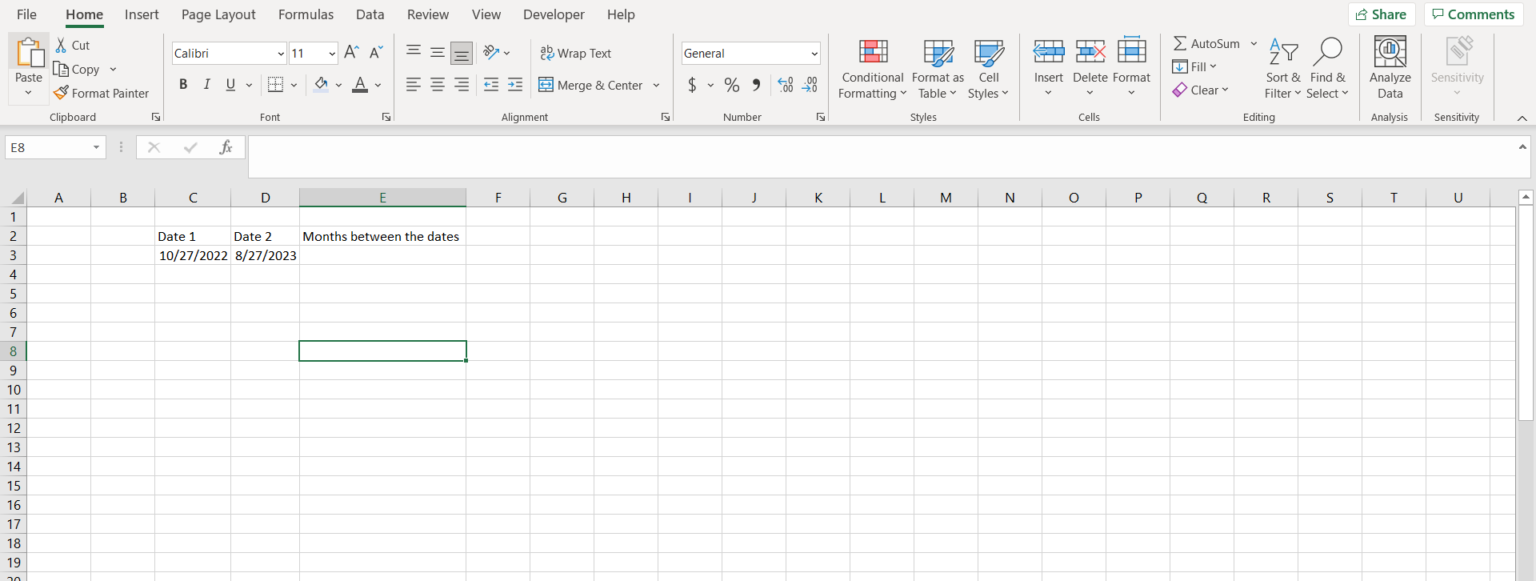Viewport: 1536px width, 581px height.
Task: Apply Top Align to the cell
Action: point(413,53)
